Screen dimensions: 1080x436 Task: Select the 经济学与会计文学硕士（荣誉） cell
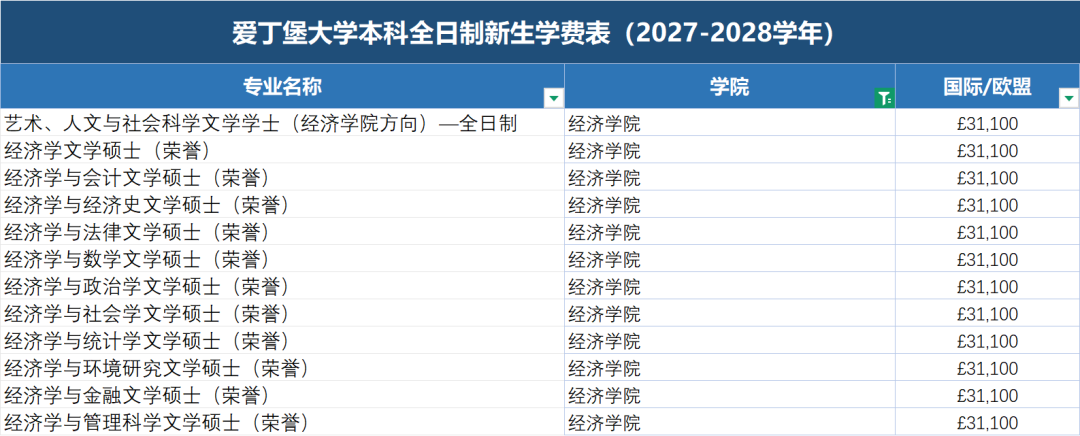tap(282, 178)
